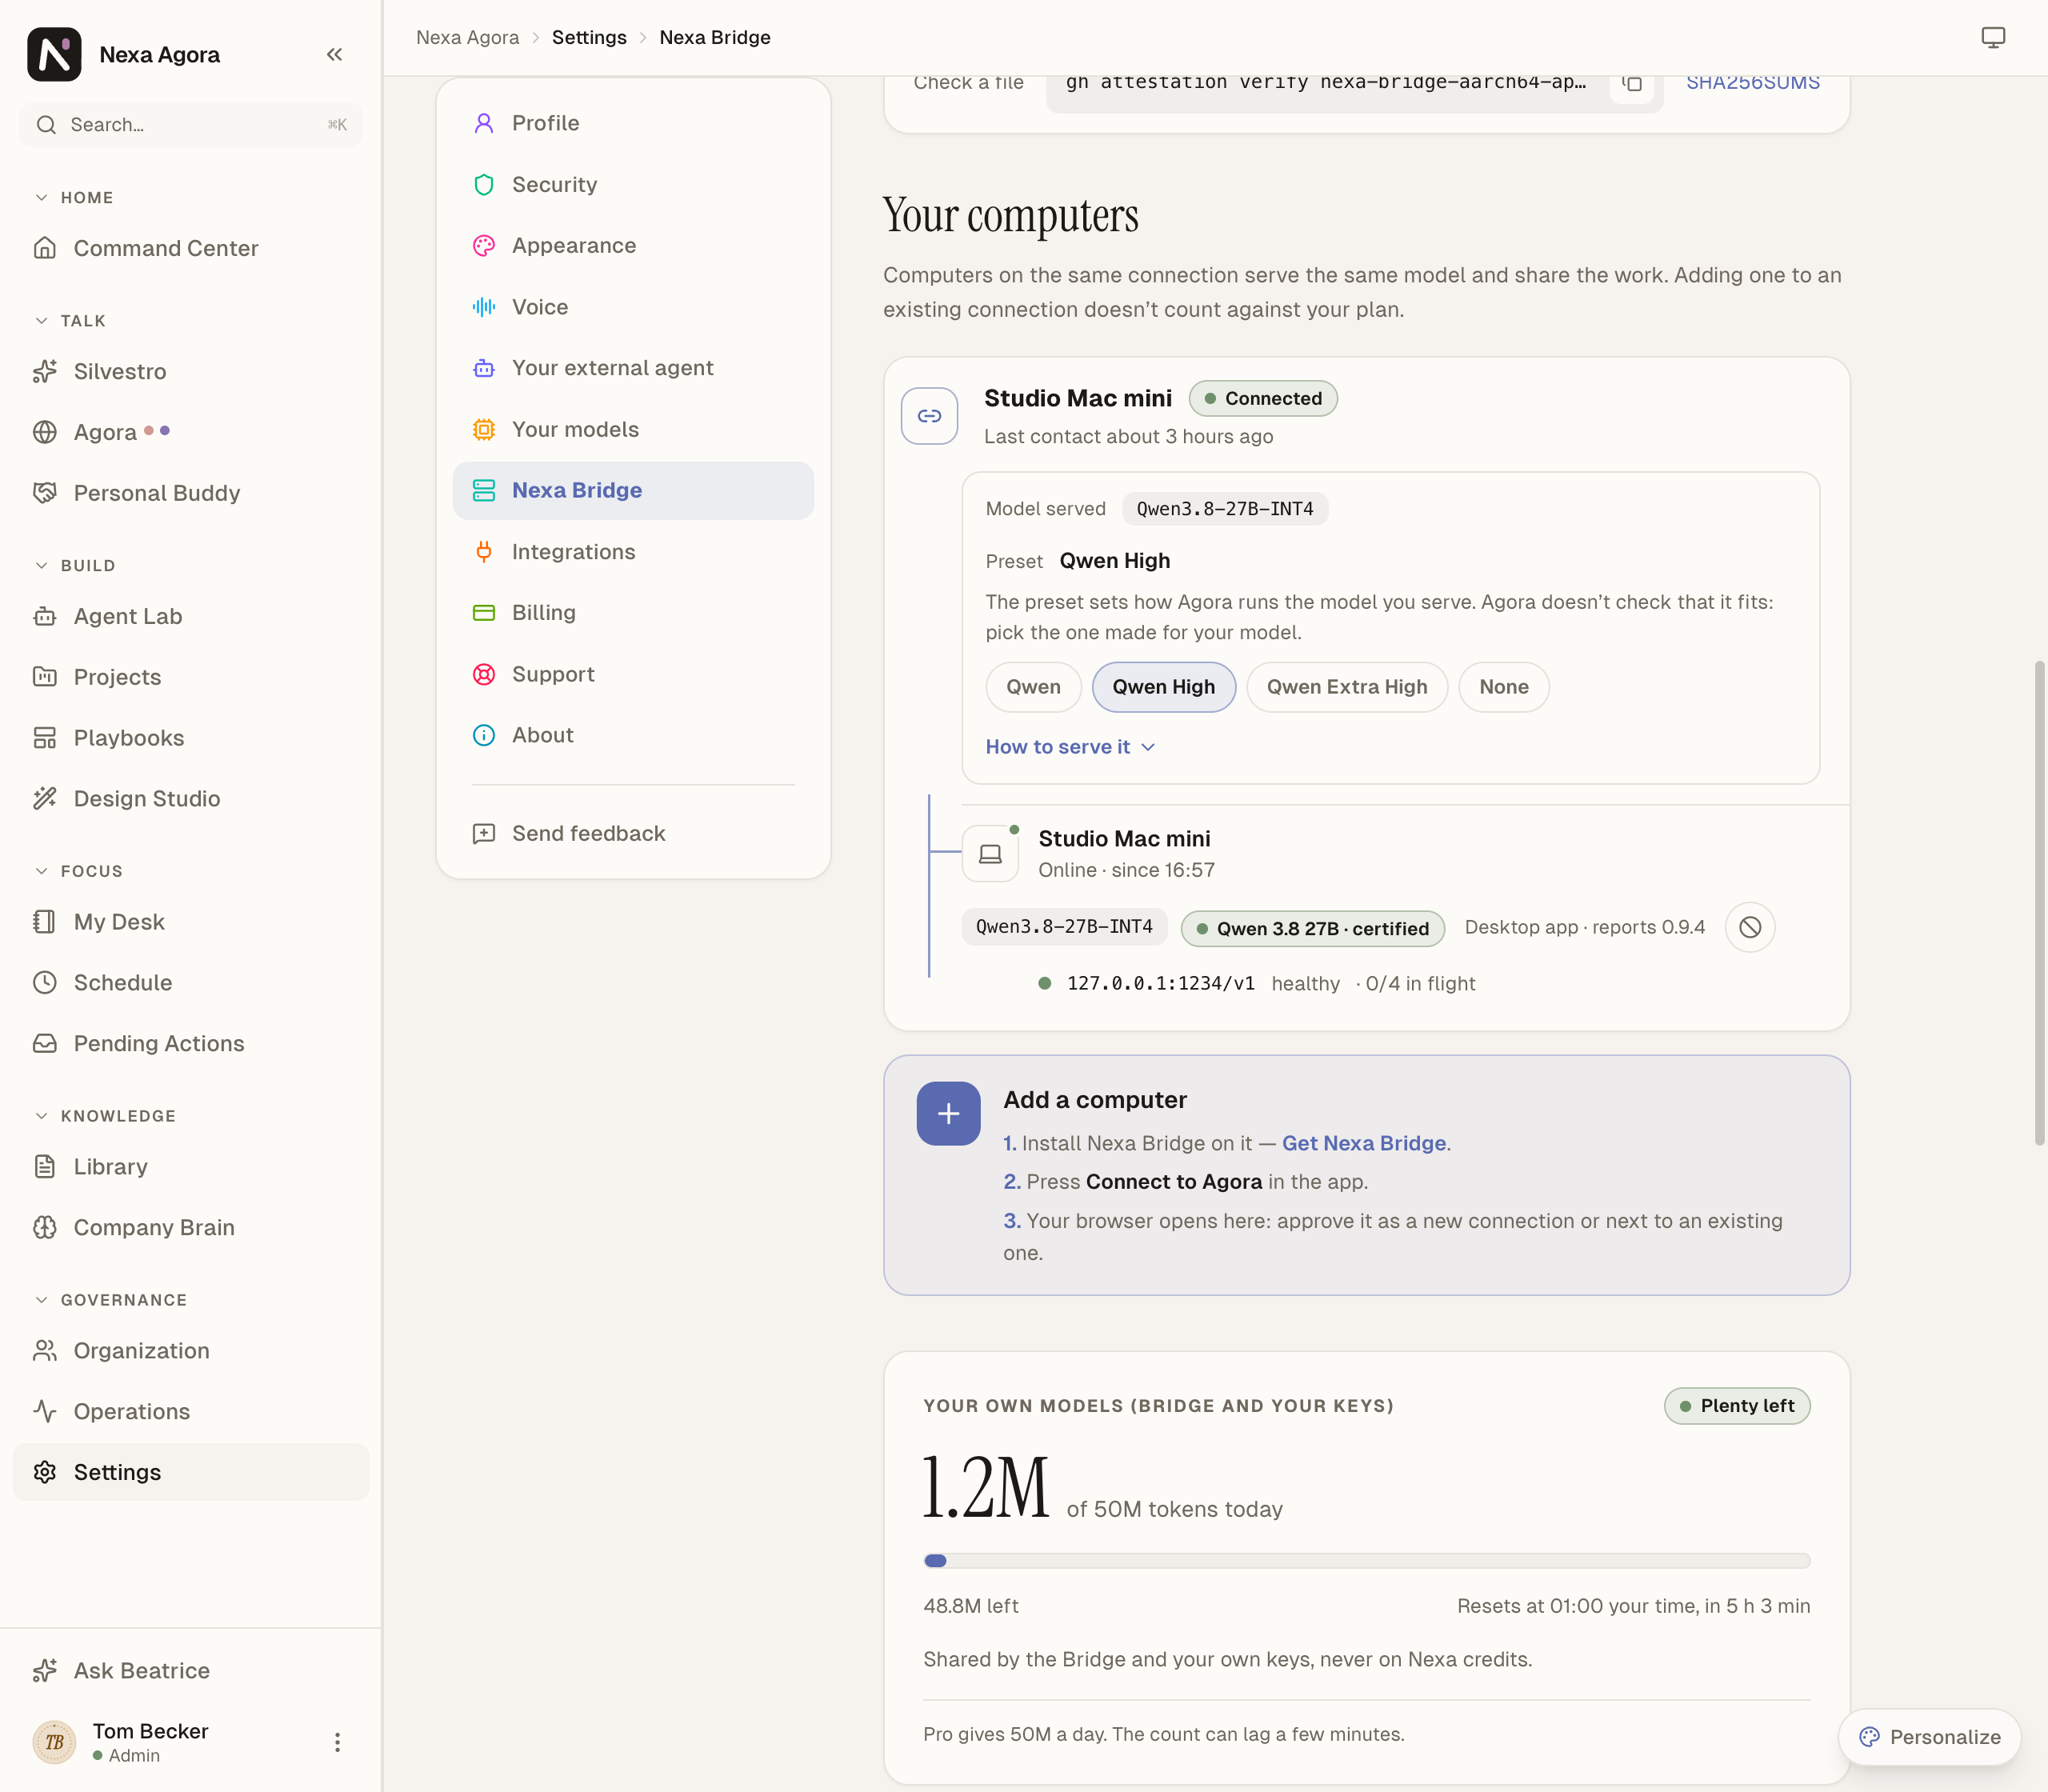
Task: Set the preset to None
Action: pos(1503,687)
